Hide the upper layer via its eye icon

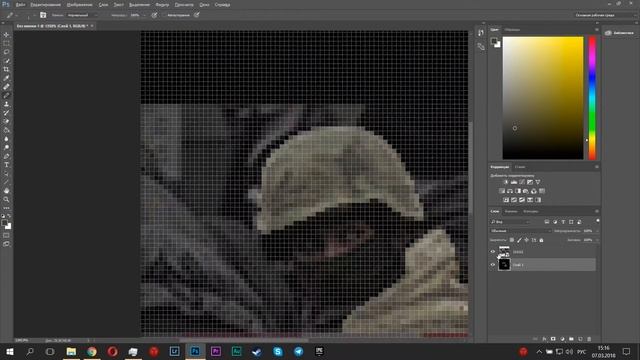pos(493,252)
